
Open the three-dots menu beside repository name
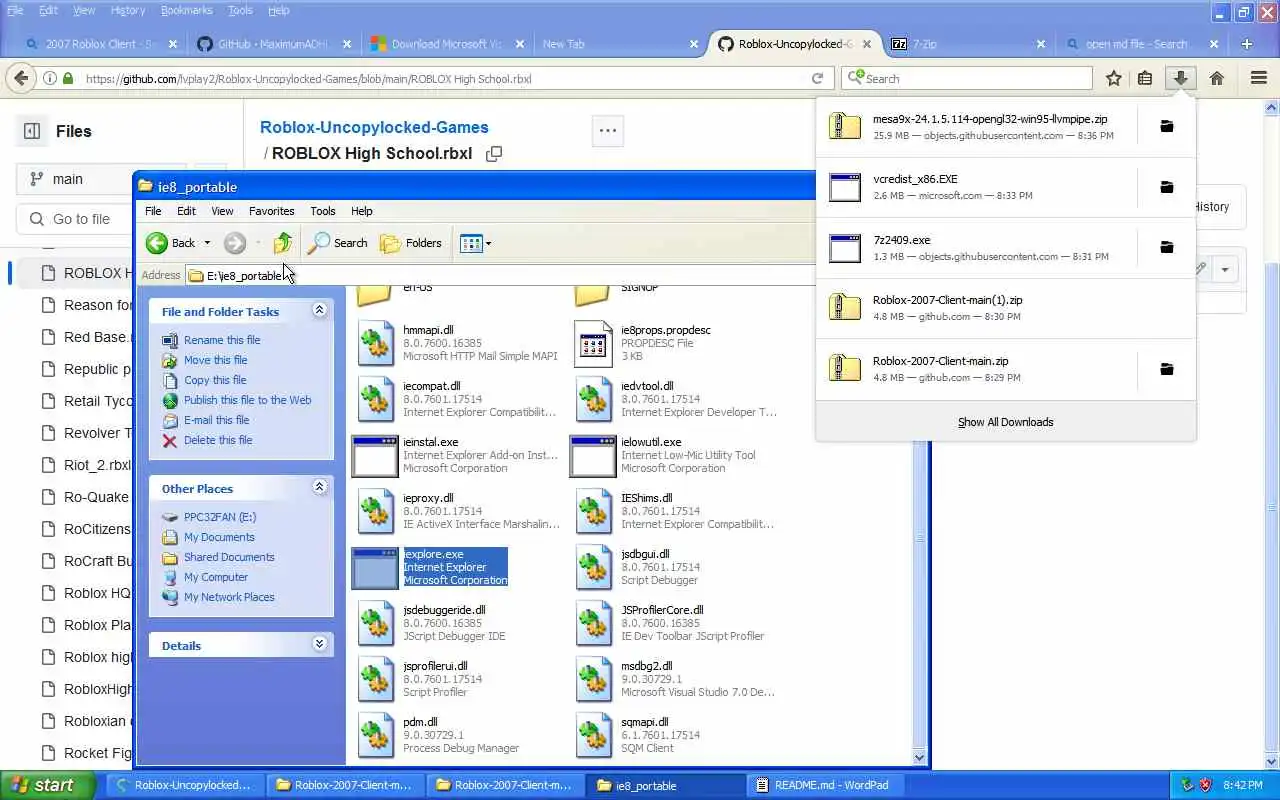[x=608, y=130]
